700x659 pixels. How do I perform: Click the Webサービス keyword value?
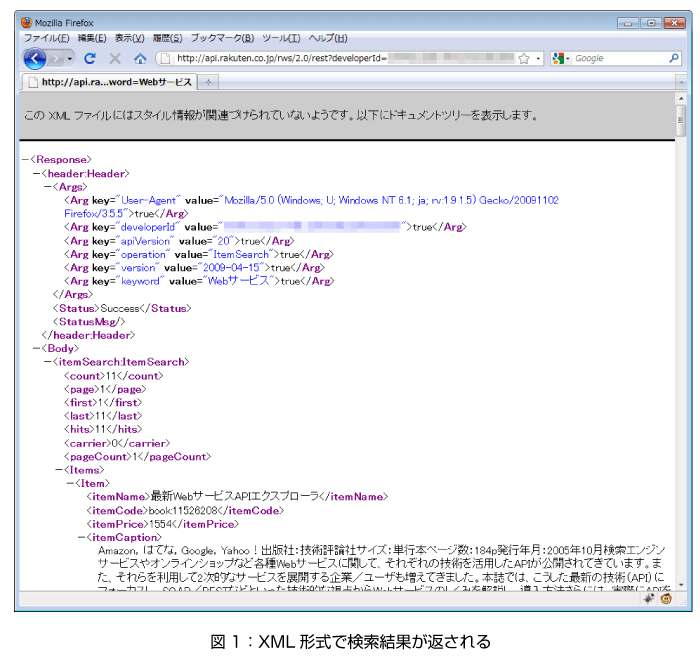click(239, 281)
